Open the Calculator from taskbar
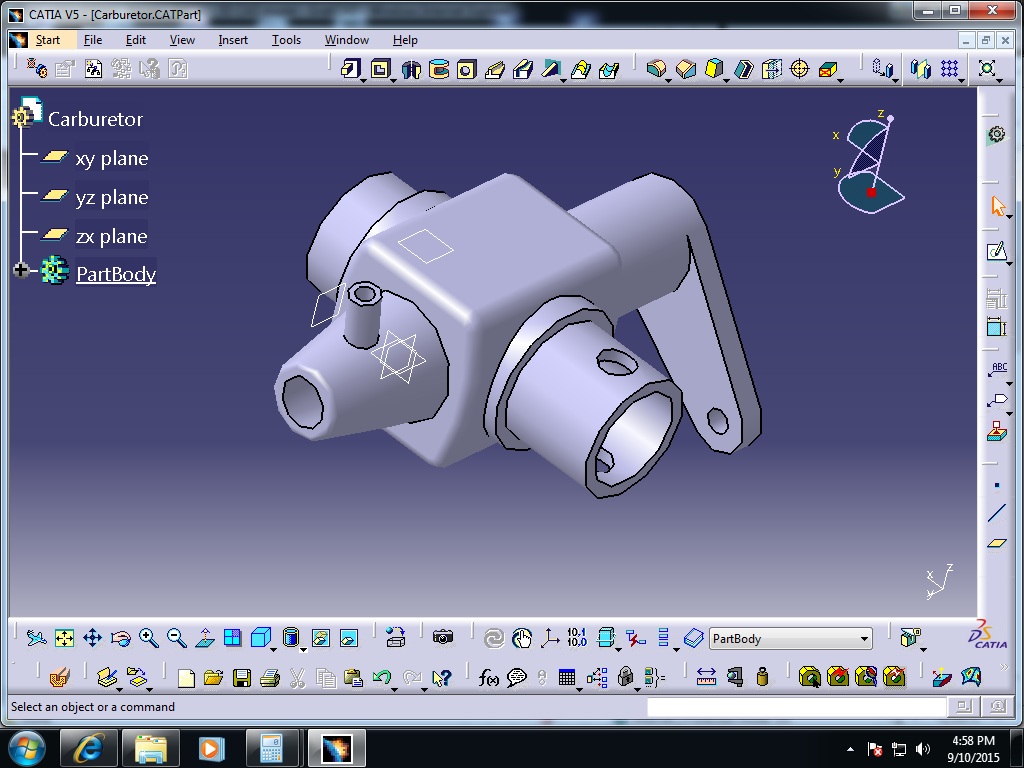 (272, 748)
